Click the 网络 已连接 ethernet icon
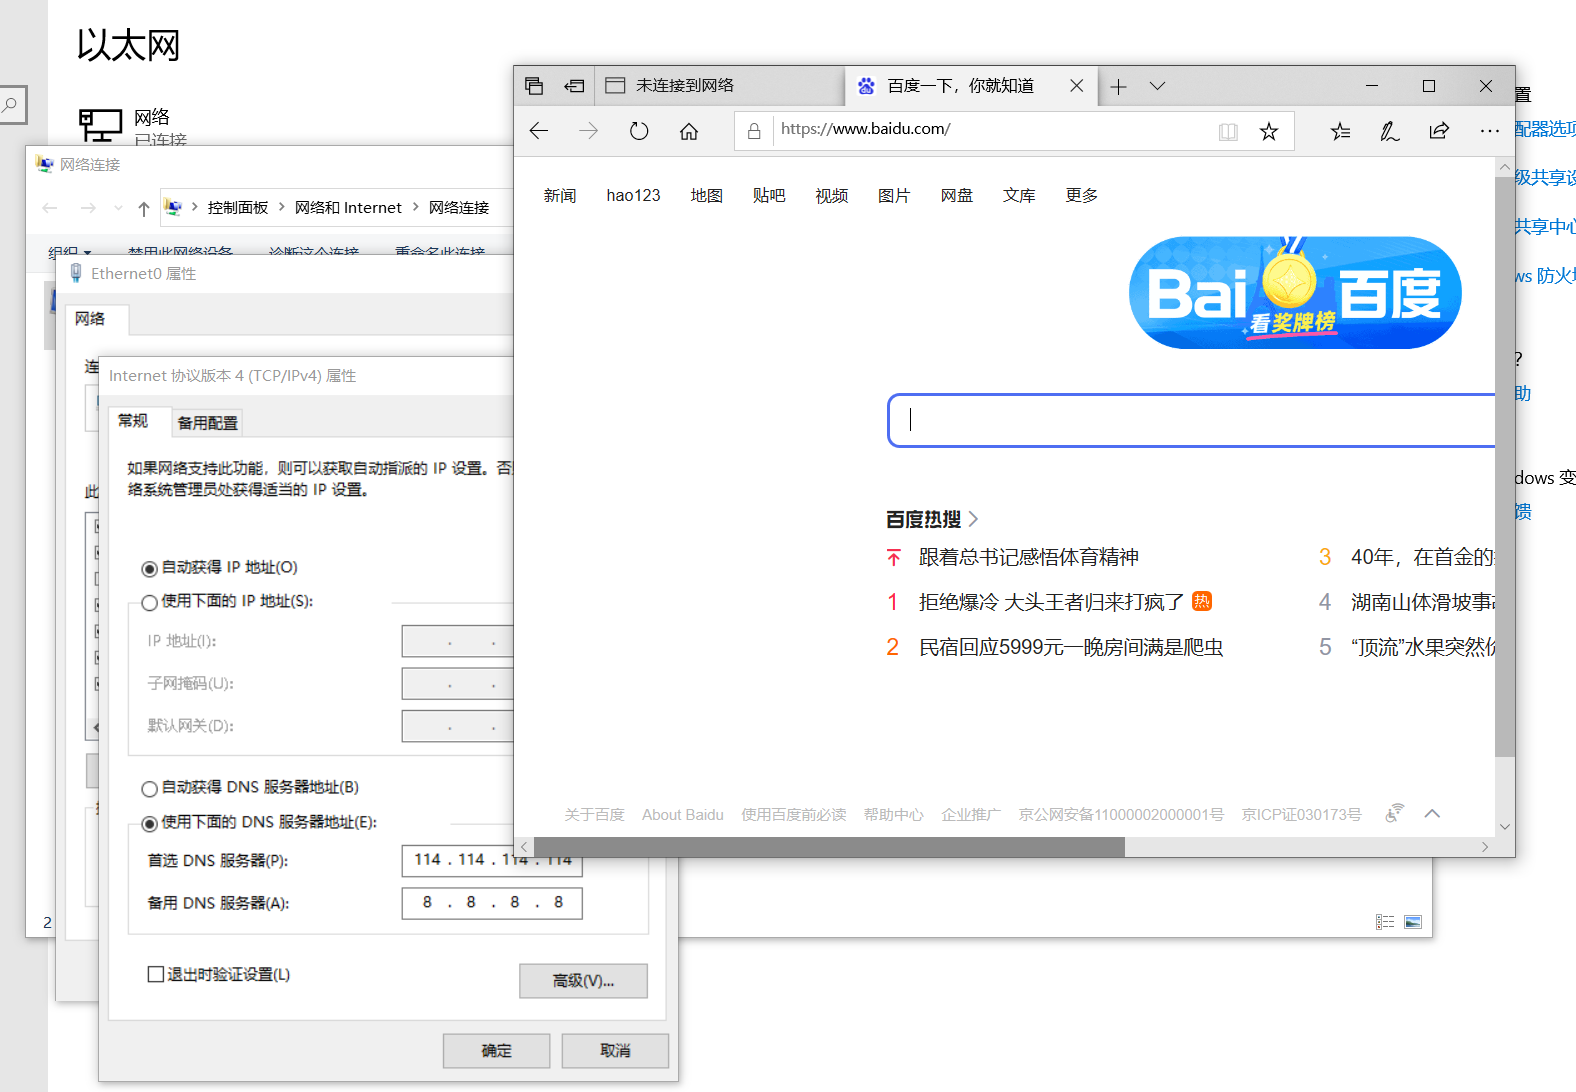 click(100, 125)
